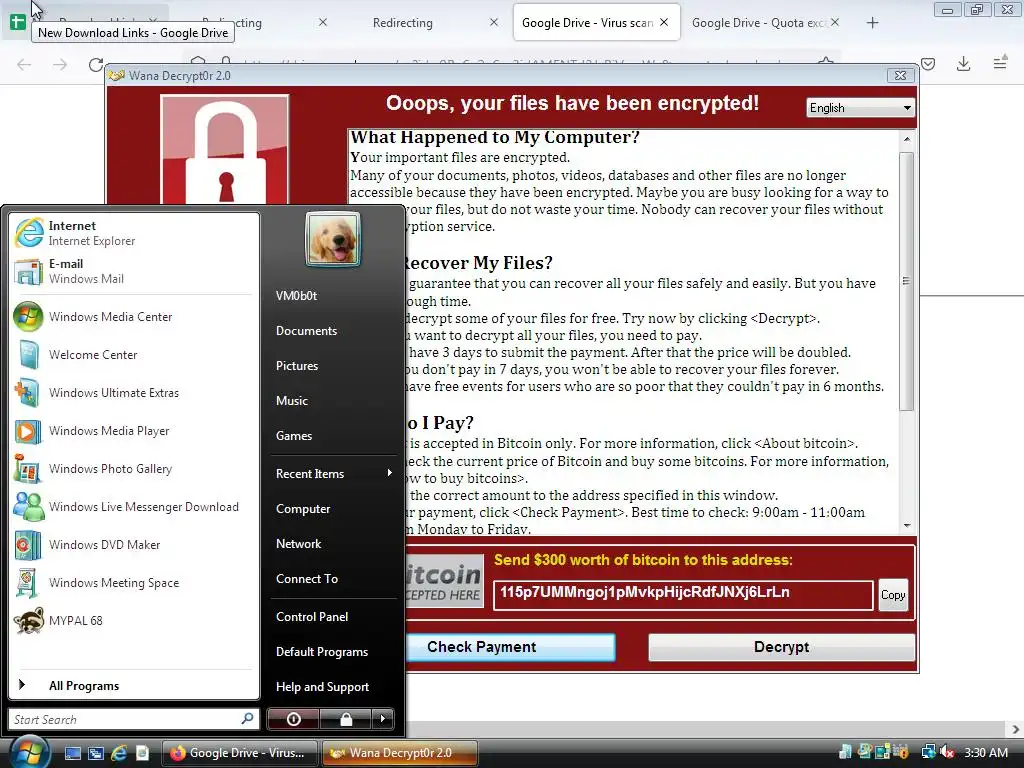Viewport: 1024px width, 768px height.
Task: Click the Decrypt button
Action: (x=781, y=647)
